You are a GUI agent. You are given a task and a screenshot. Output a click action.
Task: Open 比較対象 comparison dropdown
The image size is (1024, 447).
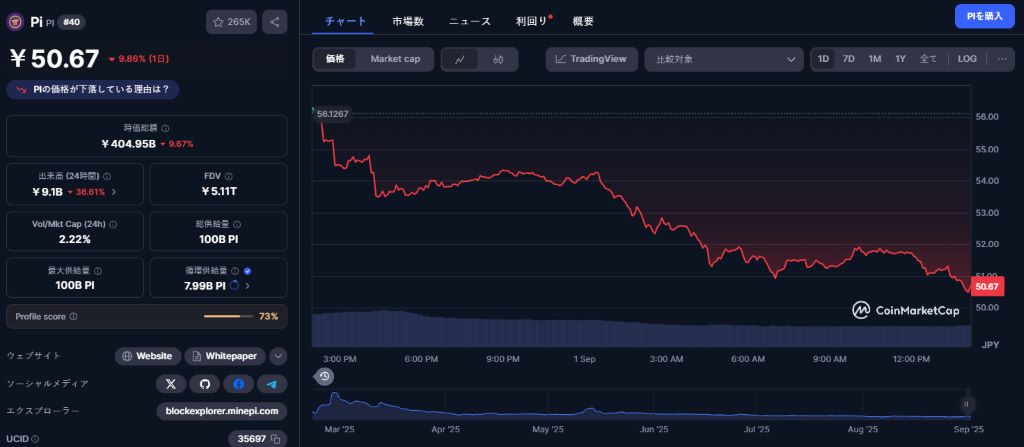[724, 59]
